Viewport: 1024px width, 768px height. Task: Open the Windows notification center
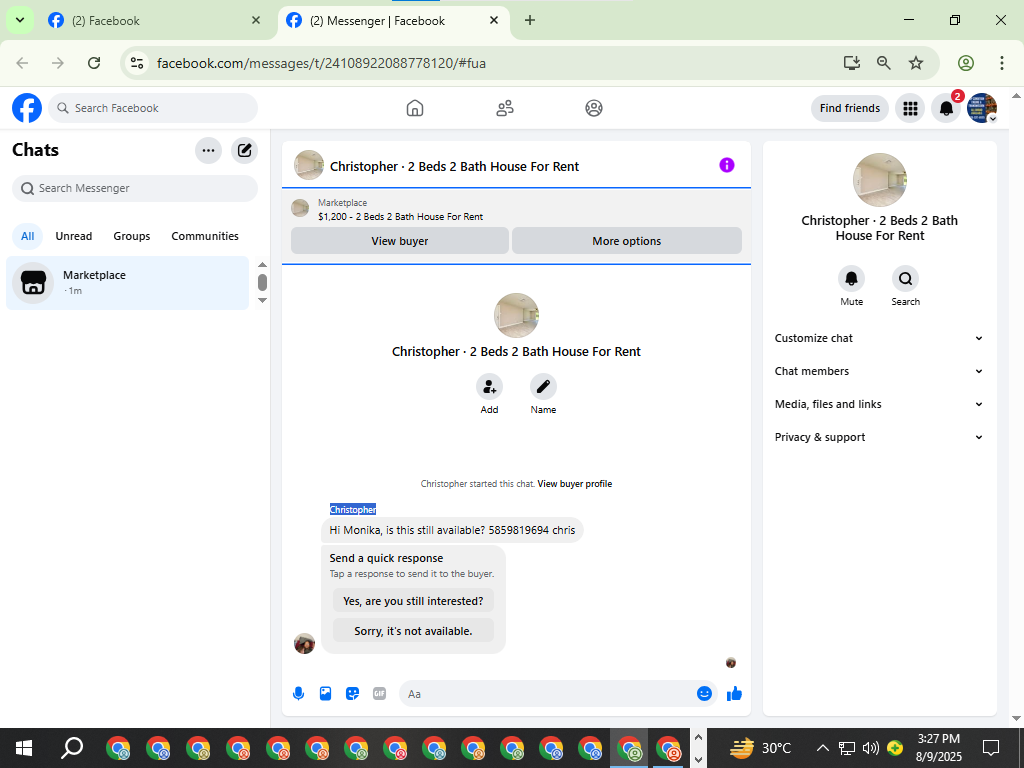pos(991,748)
